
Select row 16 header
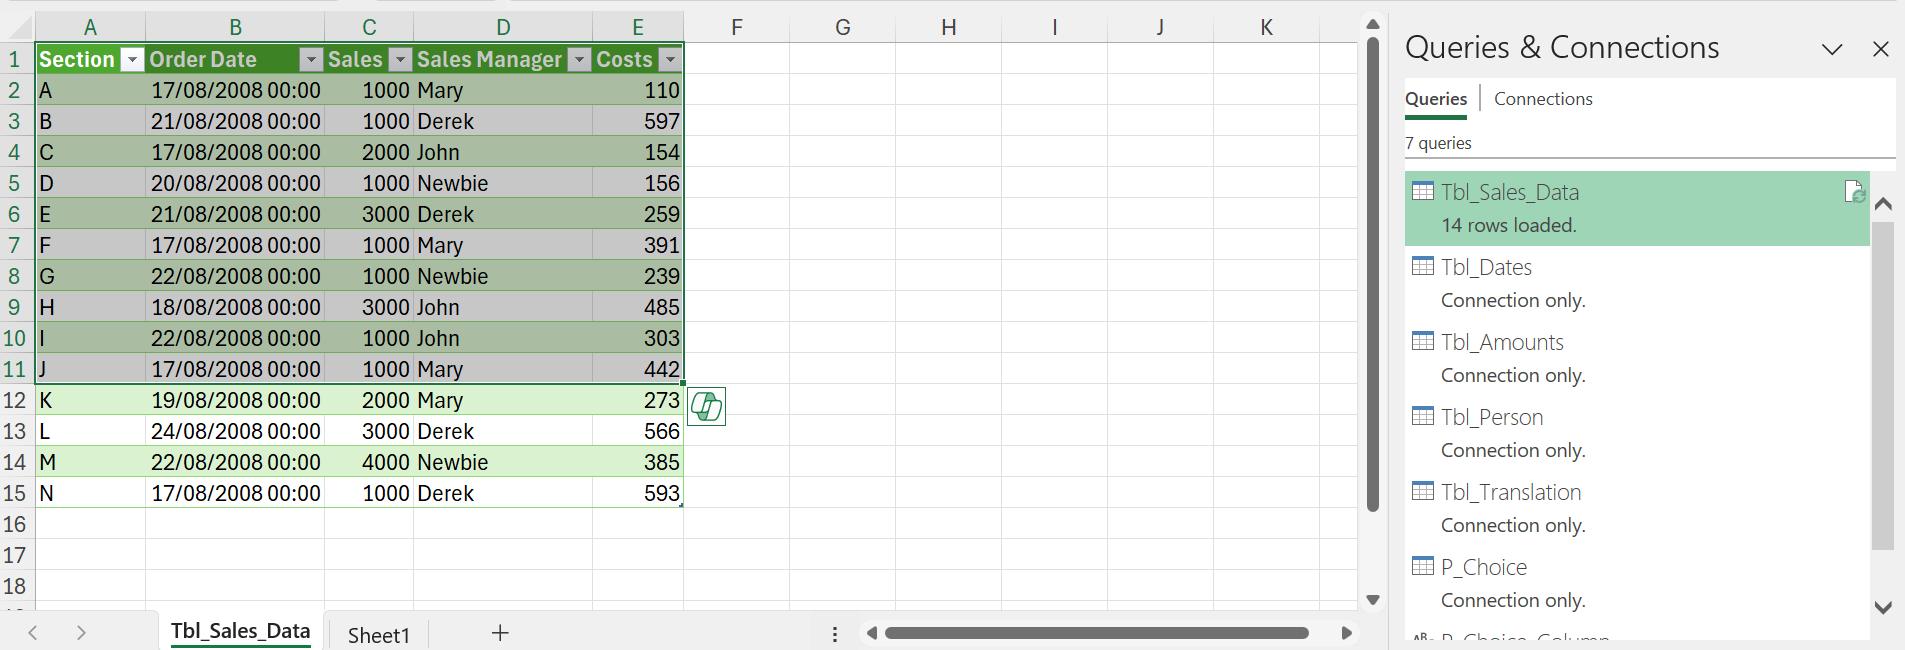(x=15, y=524)
